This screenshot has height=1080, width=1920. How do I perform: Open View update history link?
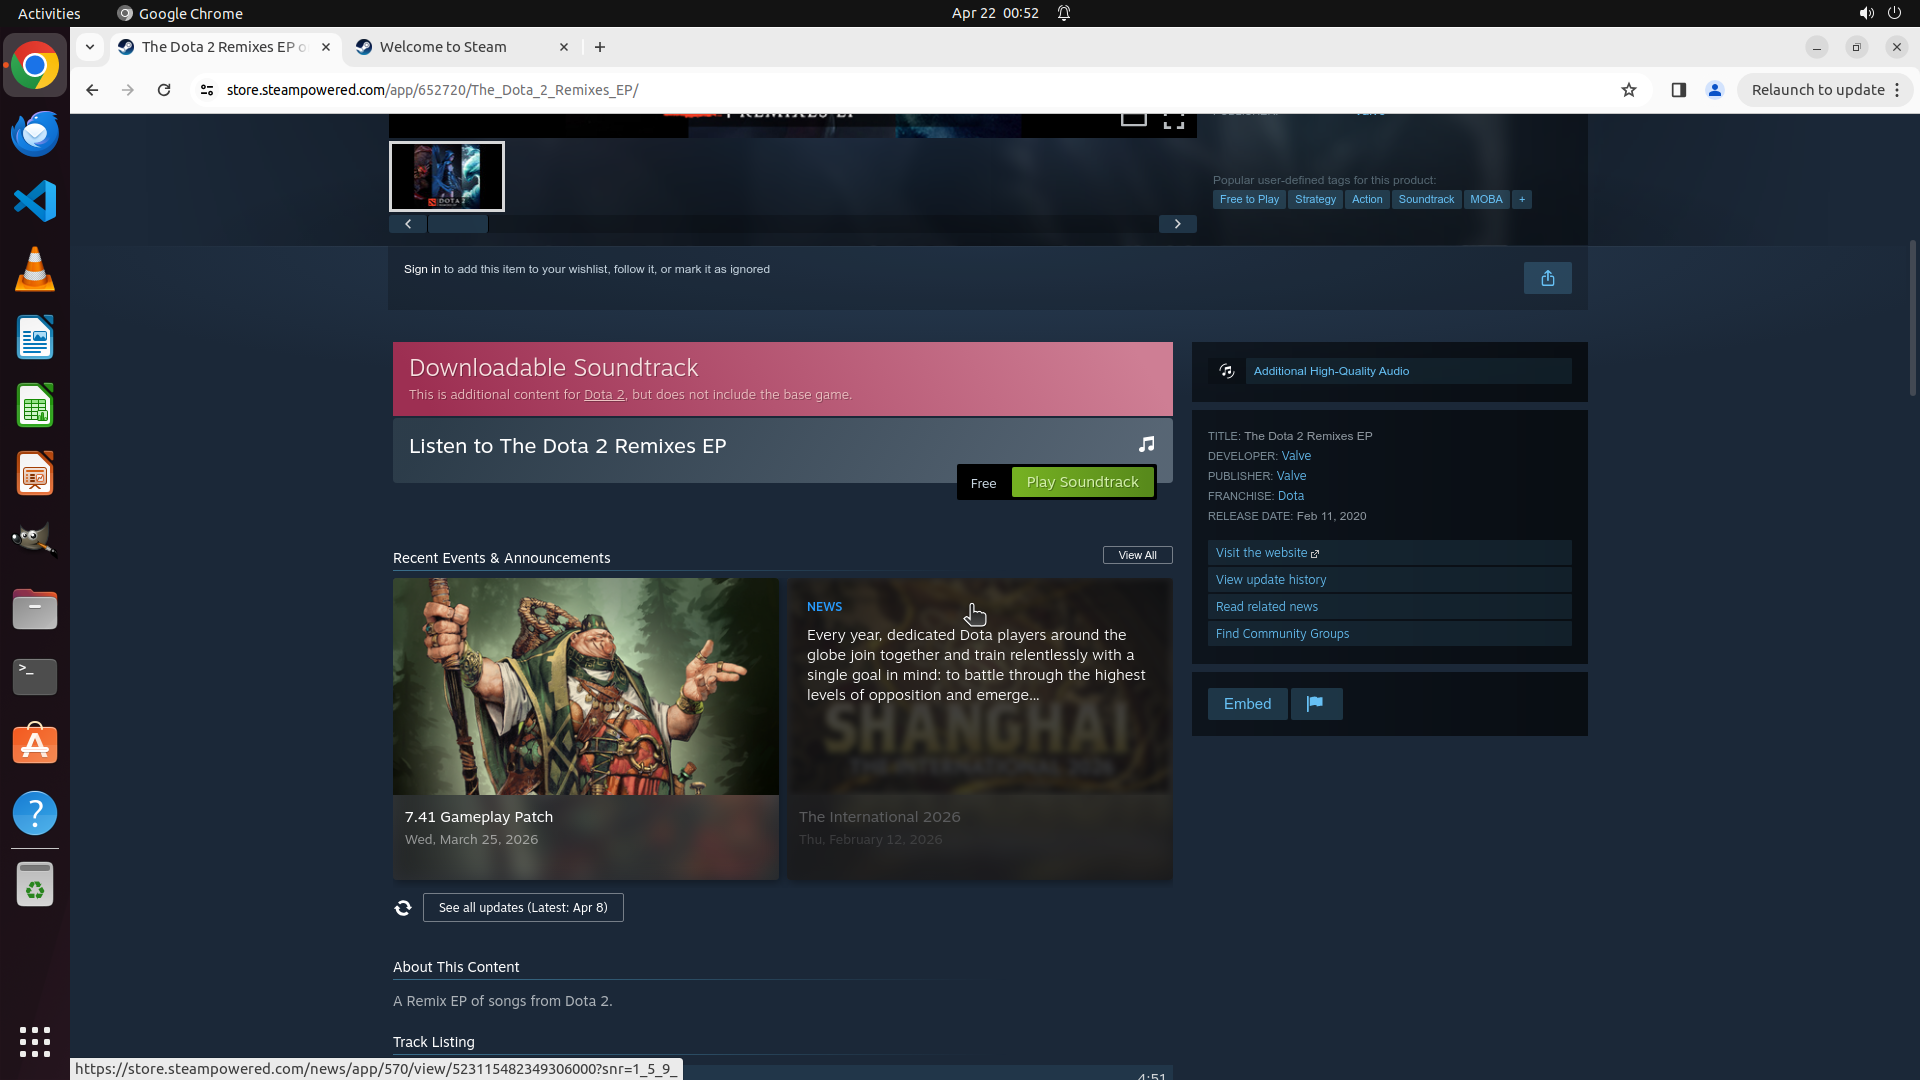point(1270,580)
